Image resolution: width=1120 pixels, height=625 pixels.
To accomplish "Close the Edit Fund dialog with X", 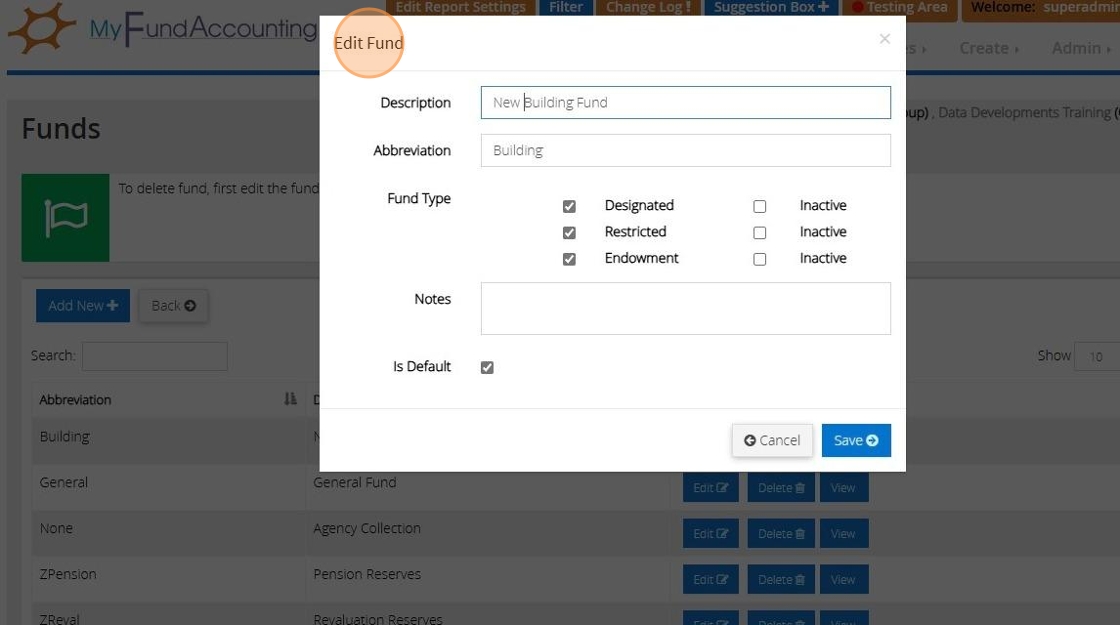I will click(x=884, y=39).
